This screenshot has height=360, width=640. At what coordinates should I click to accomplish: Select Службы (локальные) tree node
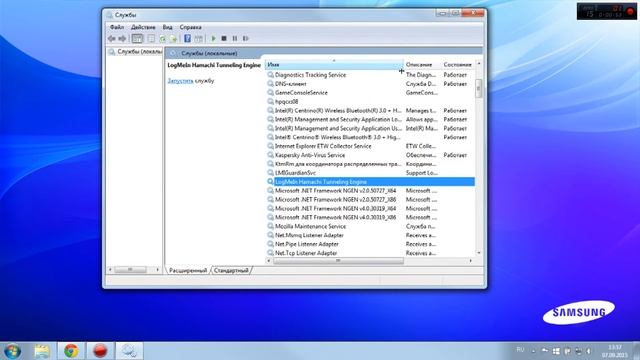pos(135,52)
